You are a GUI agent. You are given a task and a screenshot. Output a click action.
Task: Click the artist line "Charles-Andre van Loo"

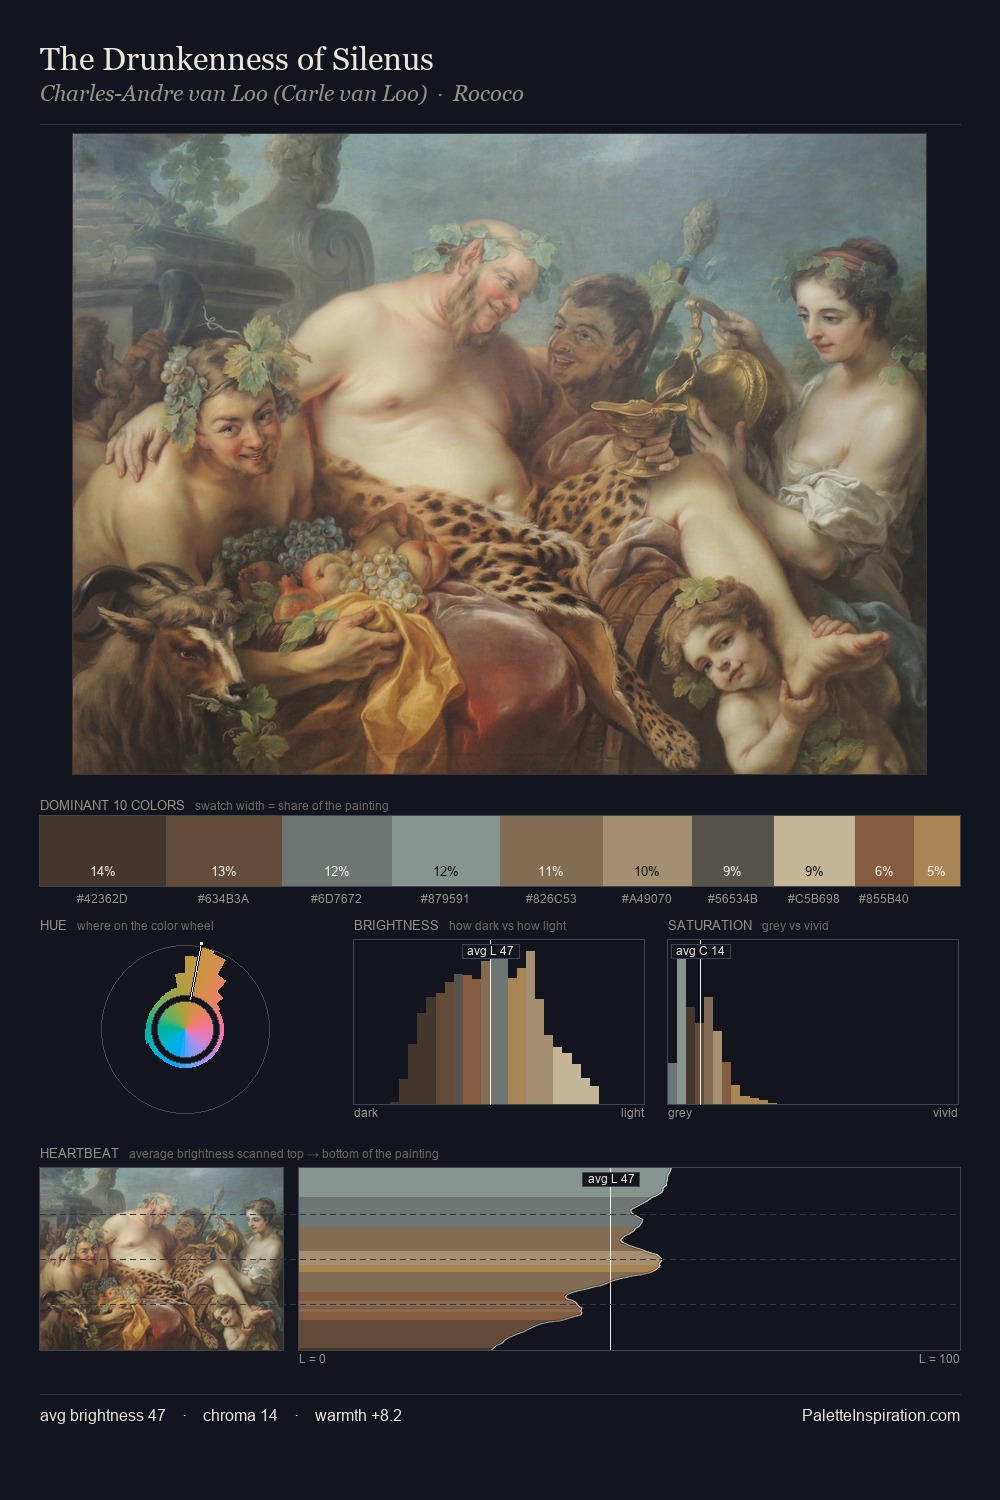(234, 94)
